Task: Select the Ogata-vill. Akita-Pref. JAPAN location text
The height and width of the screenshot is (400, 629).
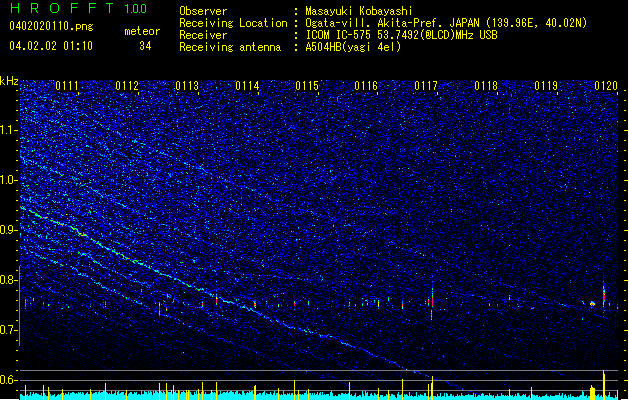Action: click(446, 23)
